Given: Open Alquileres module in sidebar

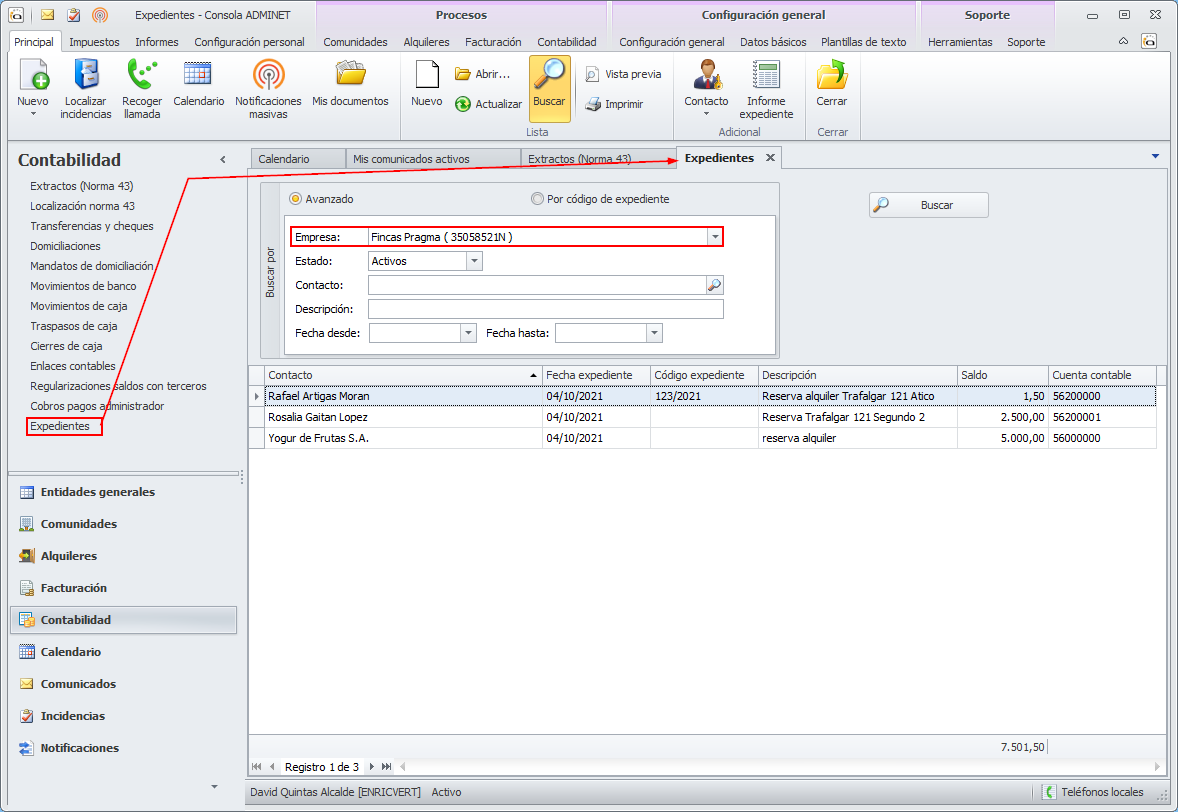Looking at the screenshot, I should [123, 556].
